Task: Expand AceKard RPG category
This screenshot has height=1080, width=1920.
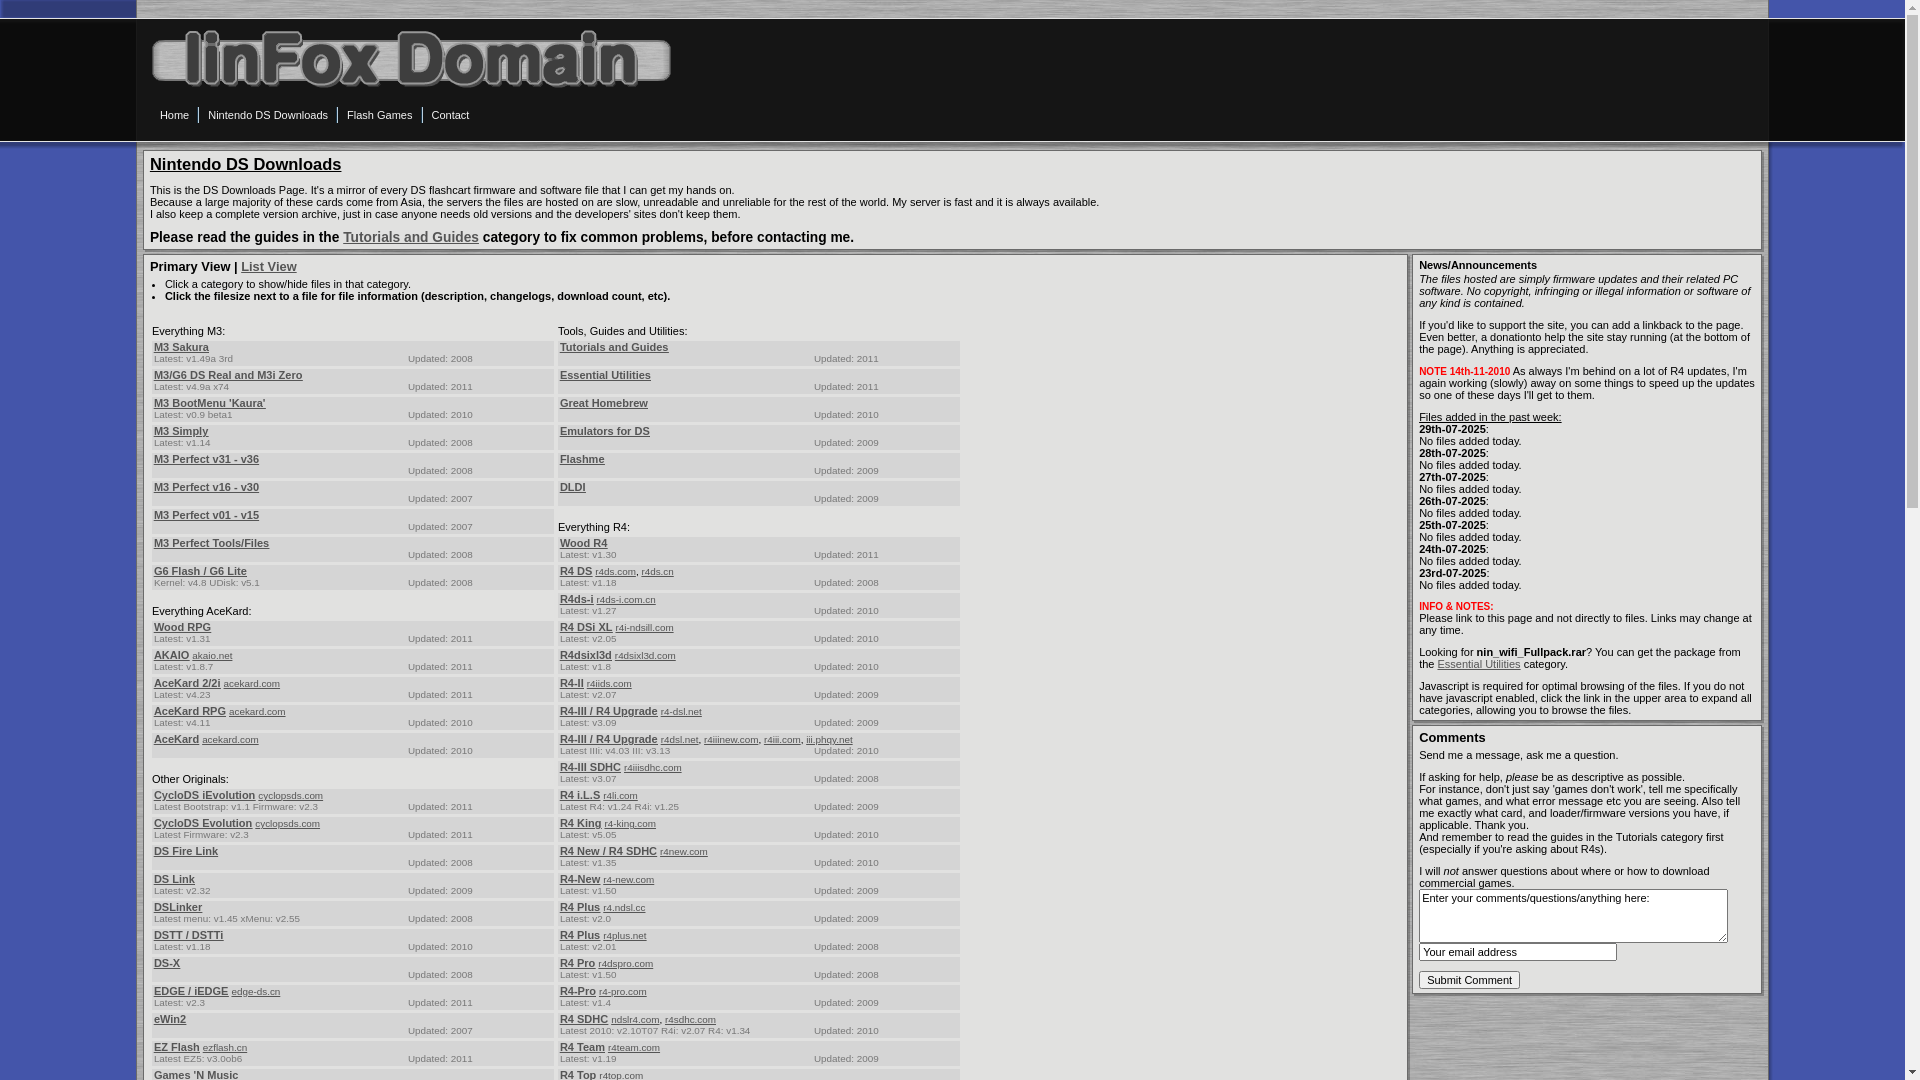Action: pos(190,711)
